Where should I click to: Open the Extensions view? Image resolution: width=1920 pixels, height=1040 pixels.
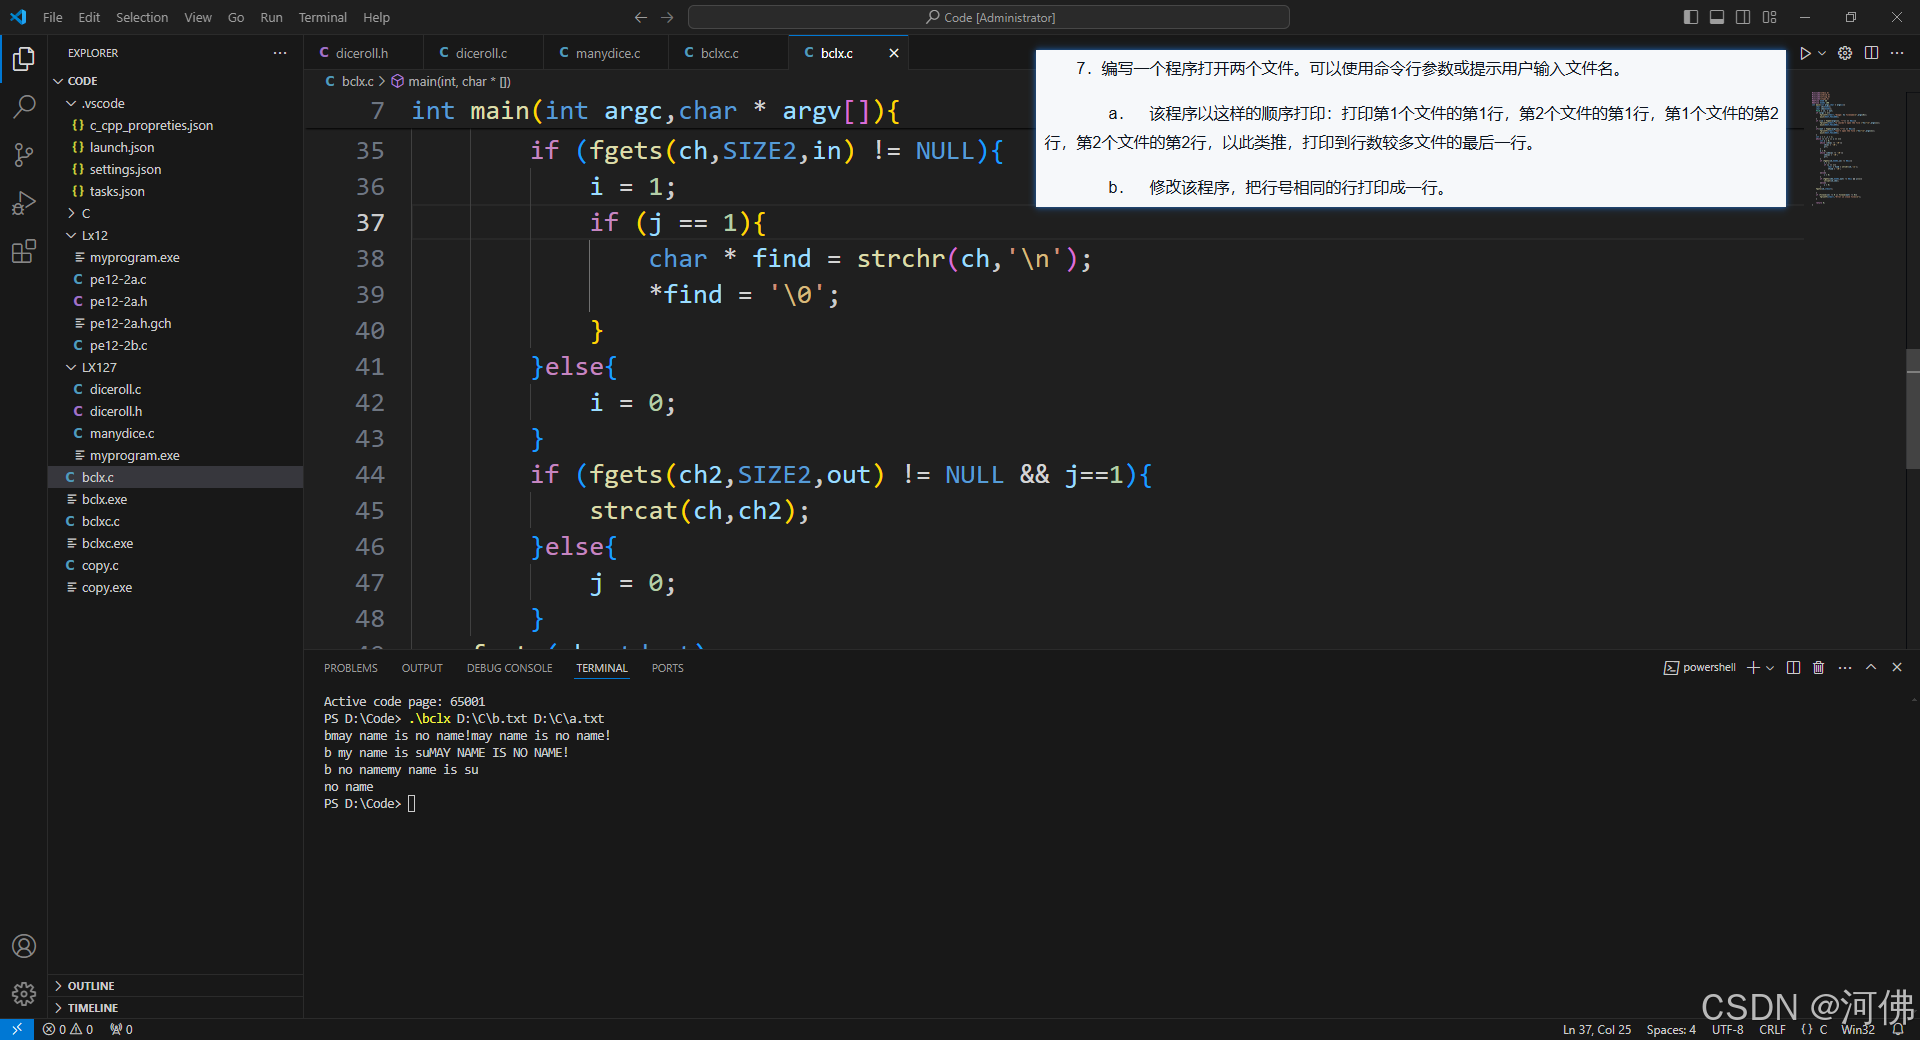click(24, 251)
